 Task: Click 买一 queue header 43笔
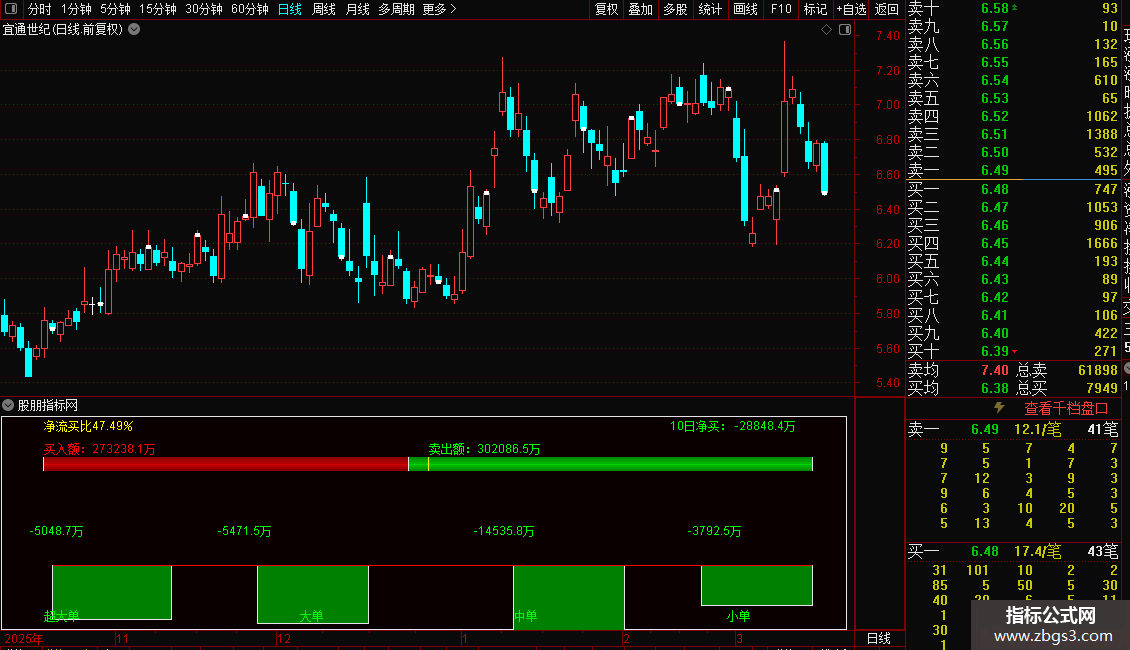1103,551
